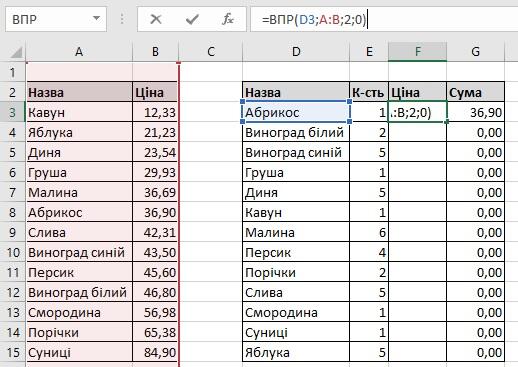The image size is (518, 367).
Task: Click the fill handle of cell F3
Action: point(447,122)
